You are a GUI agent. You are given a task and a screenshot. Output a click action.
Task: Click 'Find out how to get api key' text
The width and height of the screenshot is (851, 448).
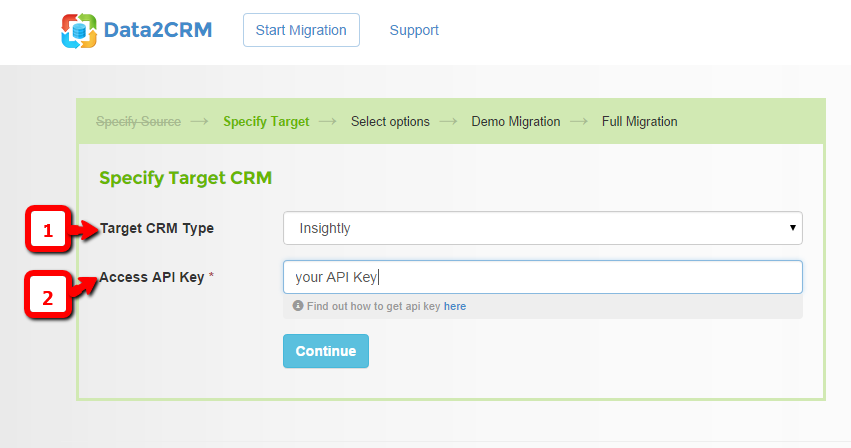373,306
